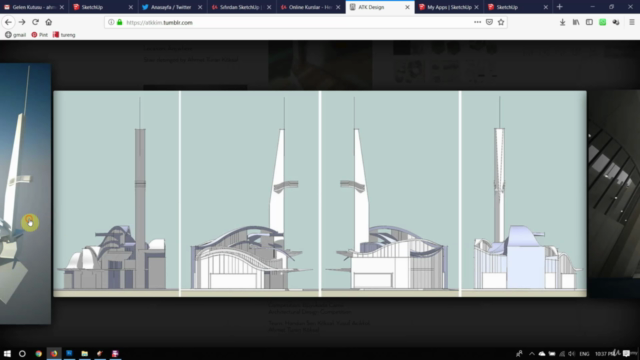Go forward to the next page

[22, 22]
